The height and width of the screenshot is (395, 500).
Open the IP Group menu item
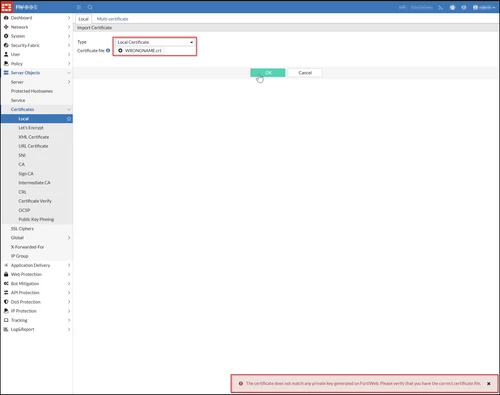pyautogui.click(x=19, y=256)
